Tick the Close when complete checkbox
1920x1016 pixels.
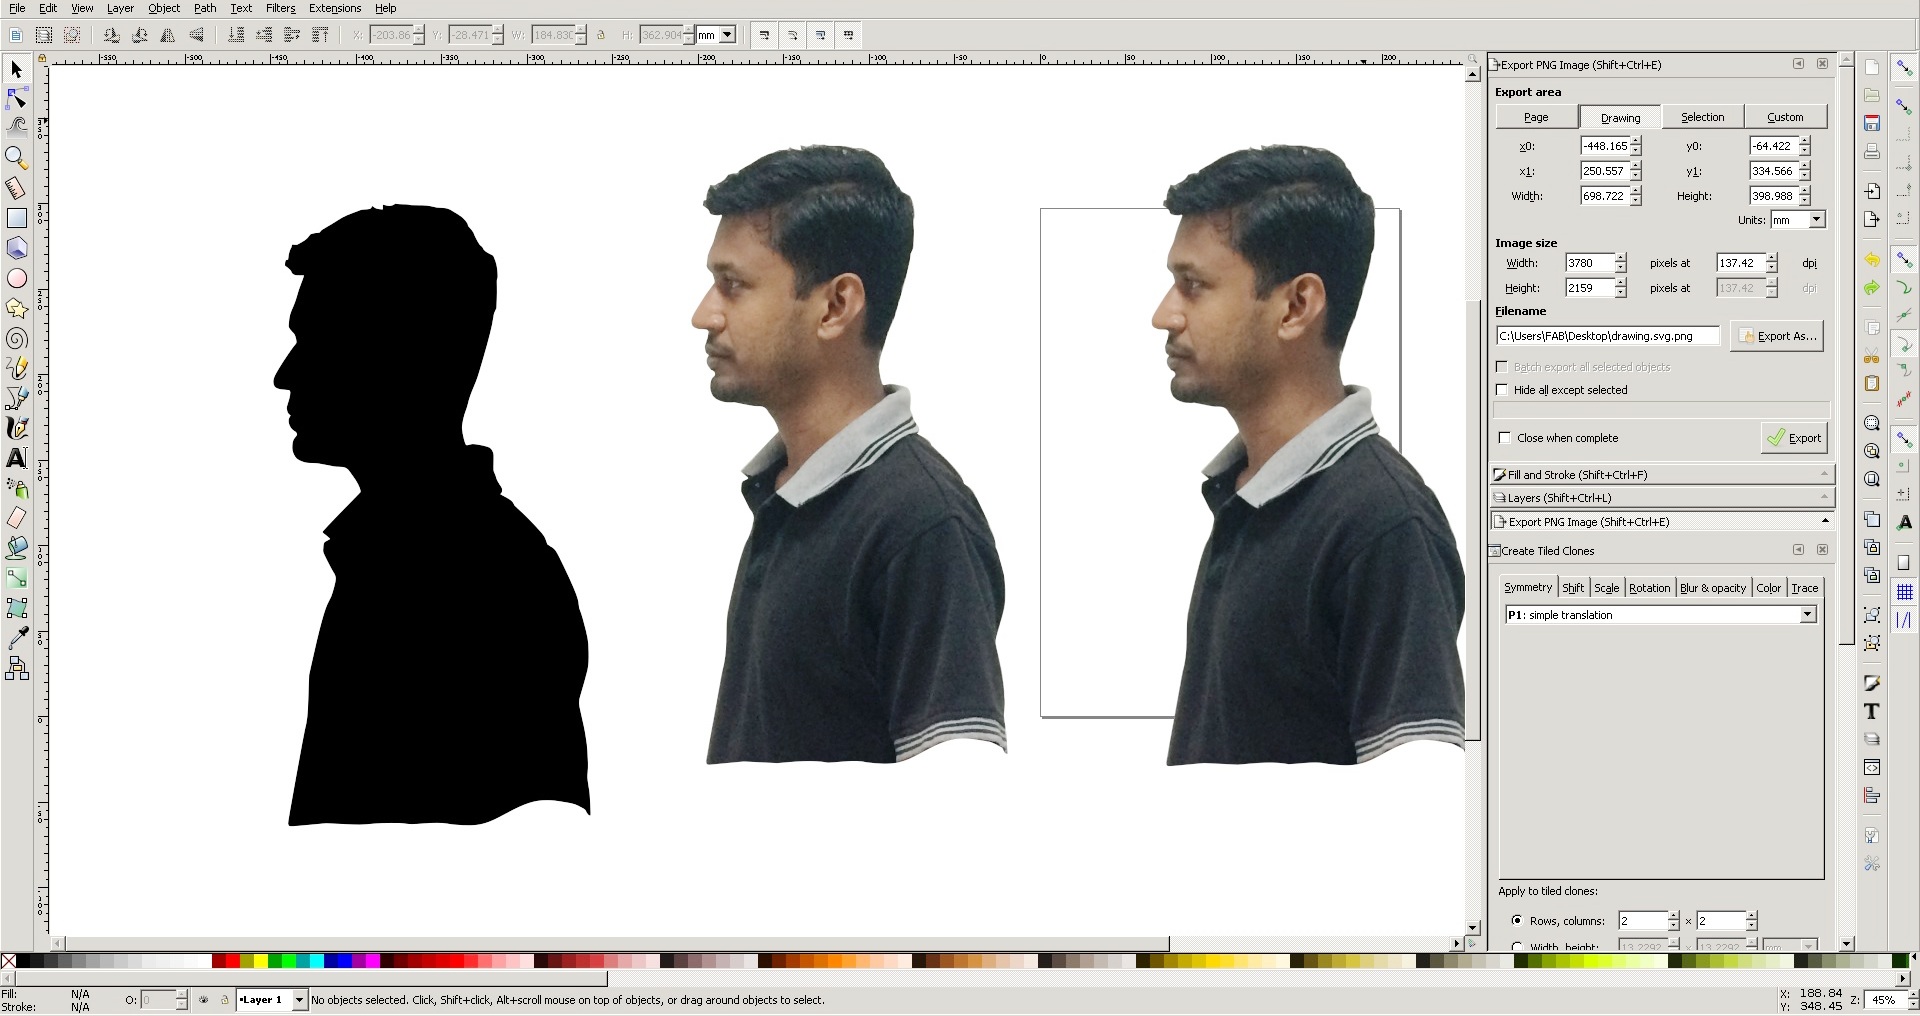click(x=1505, y=438)
